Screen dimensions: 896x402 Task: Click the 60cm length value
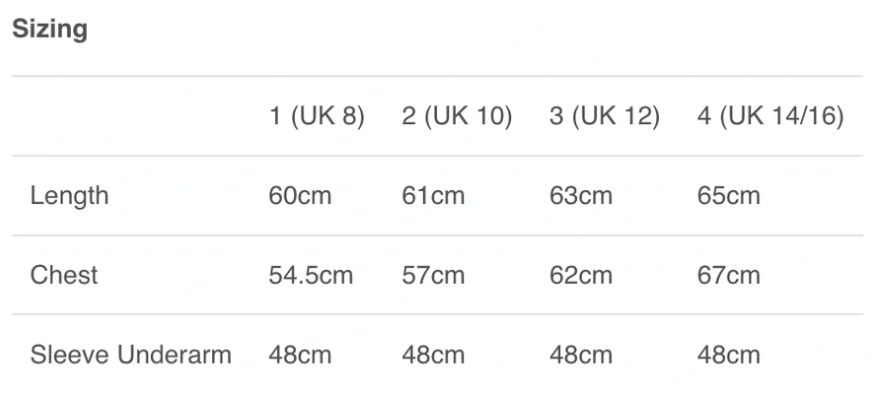click(300, 196)
